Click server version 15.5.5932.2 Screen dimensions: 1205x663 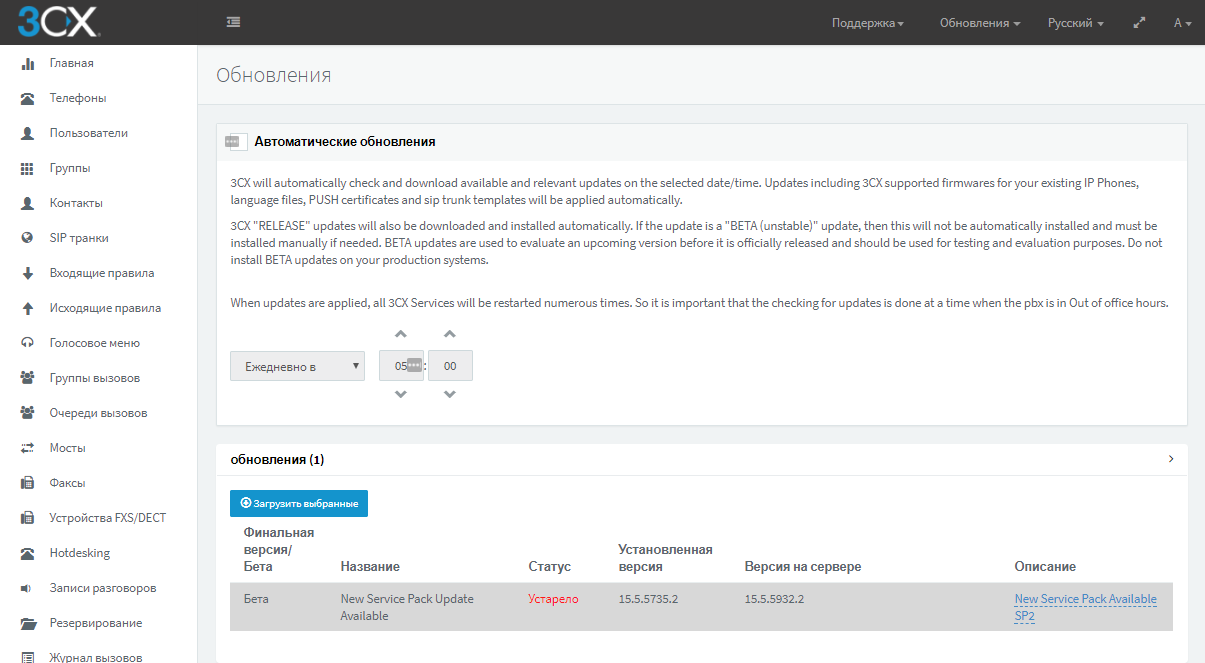tap(775, 599)
